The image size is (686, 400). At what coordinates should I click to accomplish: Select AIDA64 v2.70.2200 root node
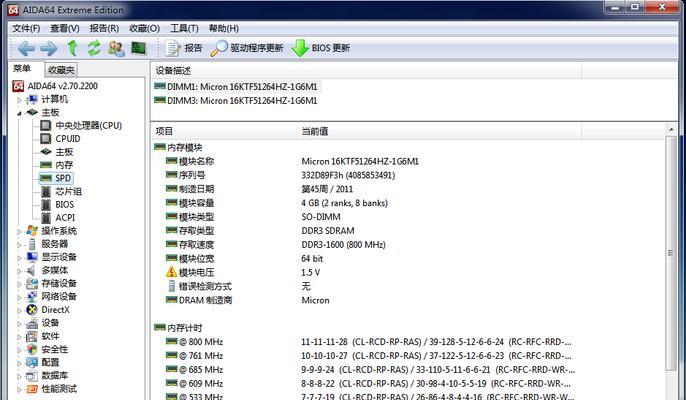[x=63, y=86]
